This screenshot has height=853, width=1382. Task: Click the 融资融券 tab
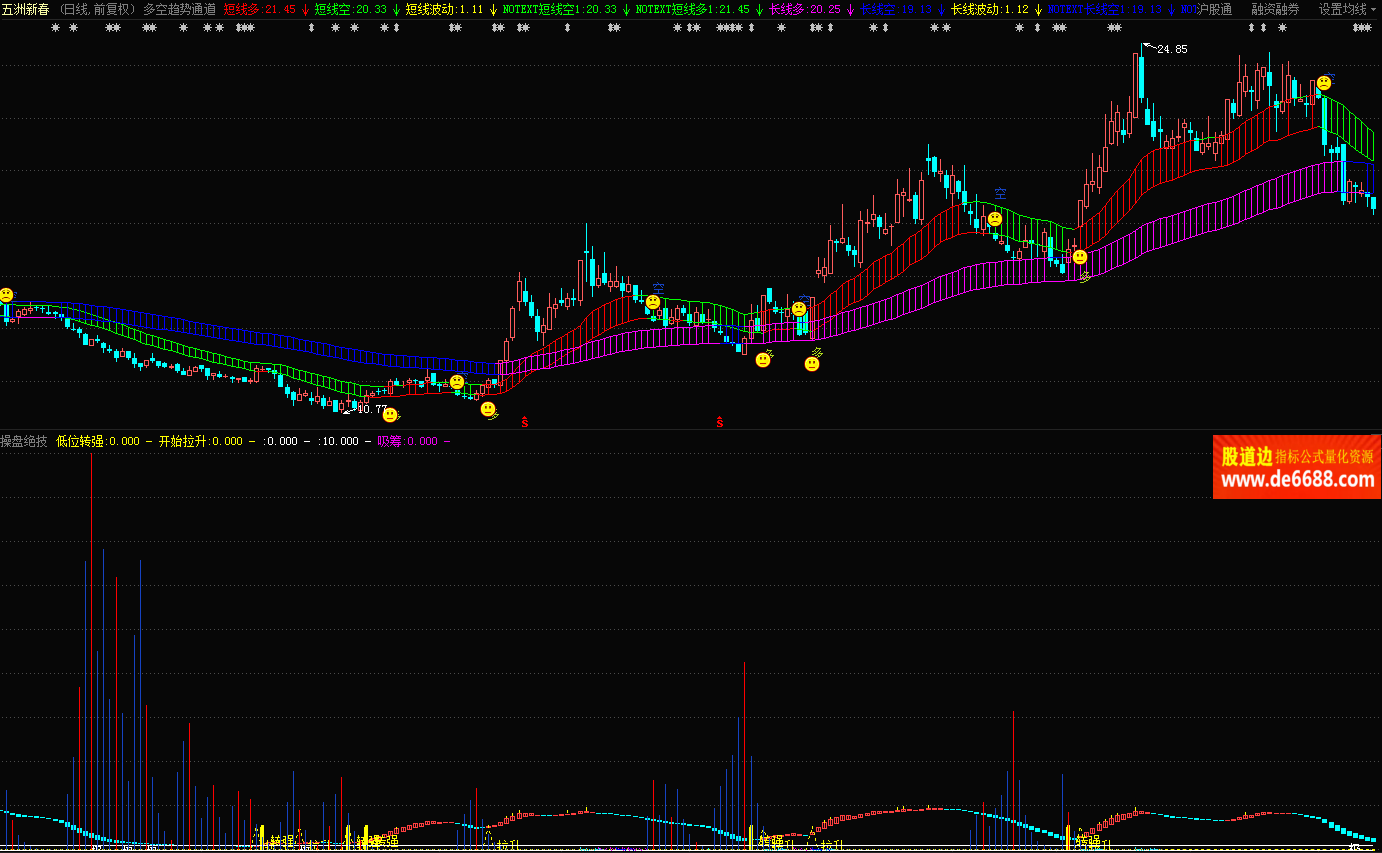(x=1275, y=9)
